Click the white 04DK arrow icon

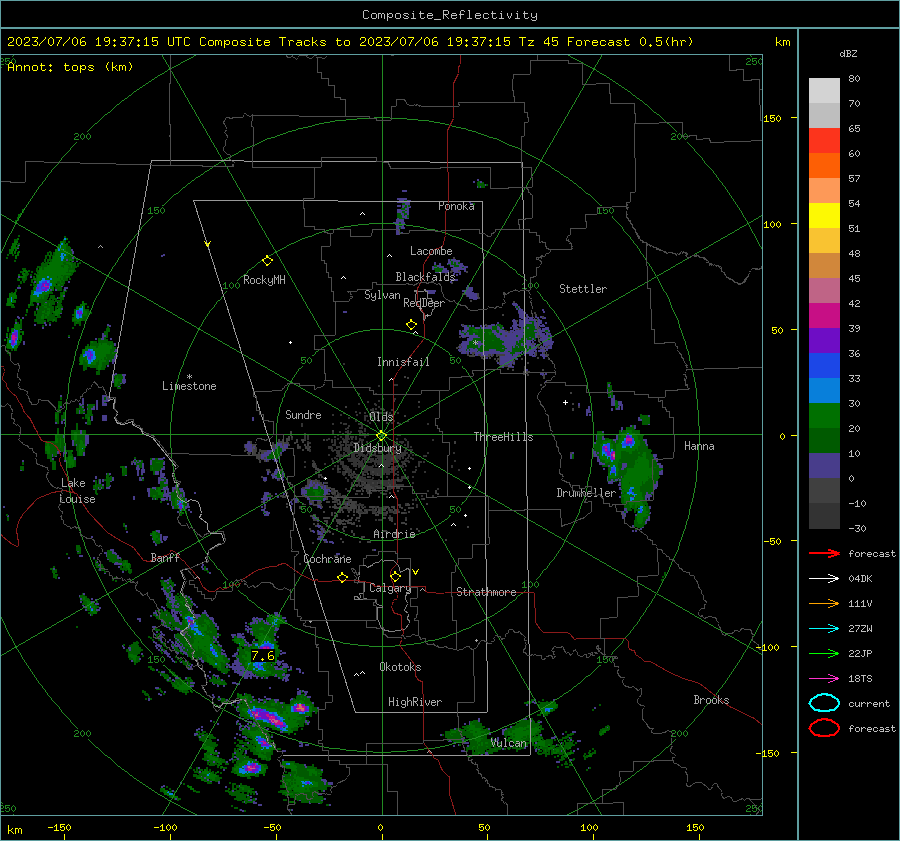click(x=824, y=578)
